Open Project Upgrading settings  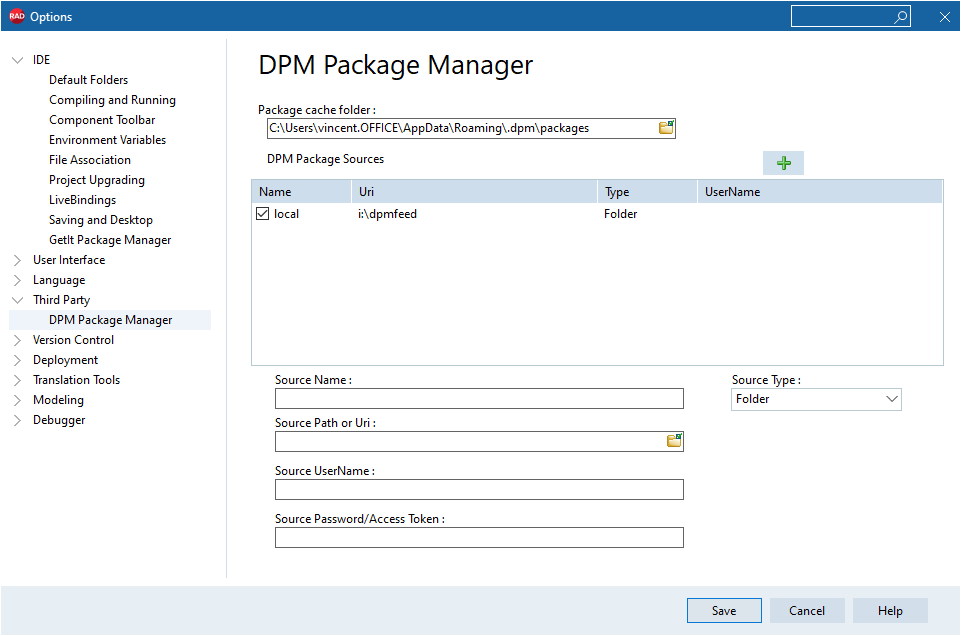coord(97,180)
